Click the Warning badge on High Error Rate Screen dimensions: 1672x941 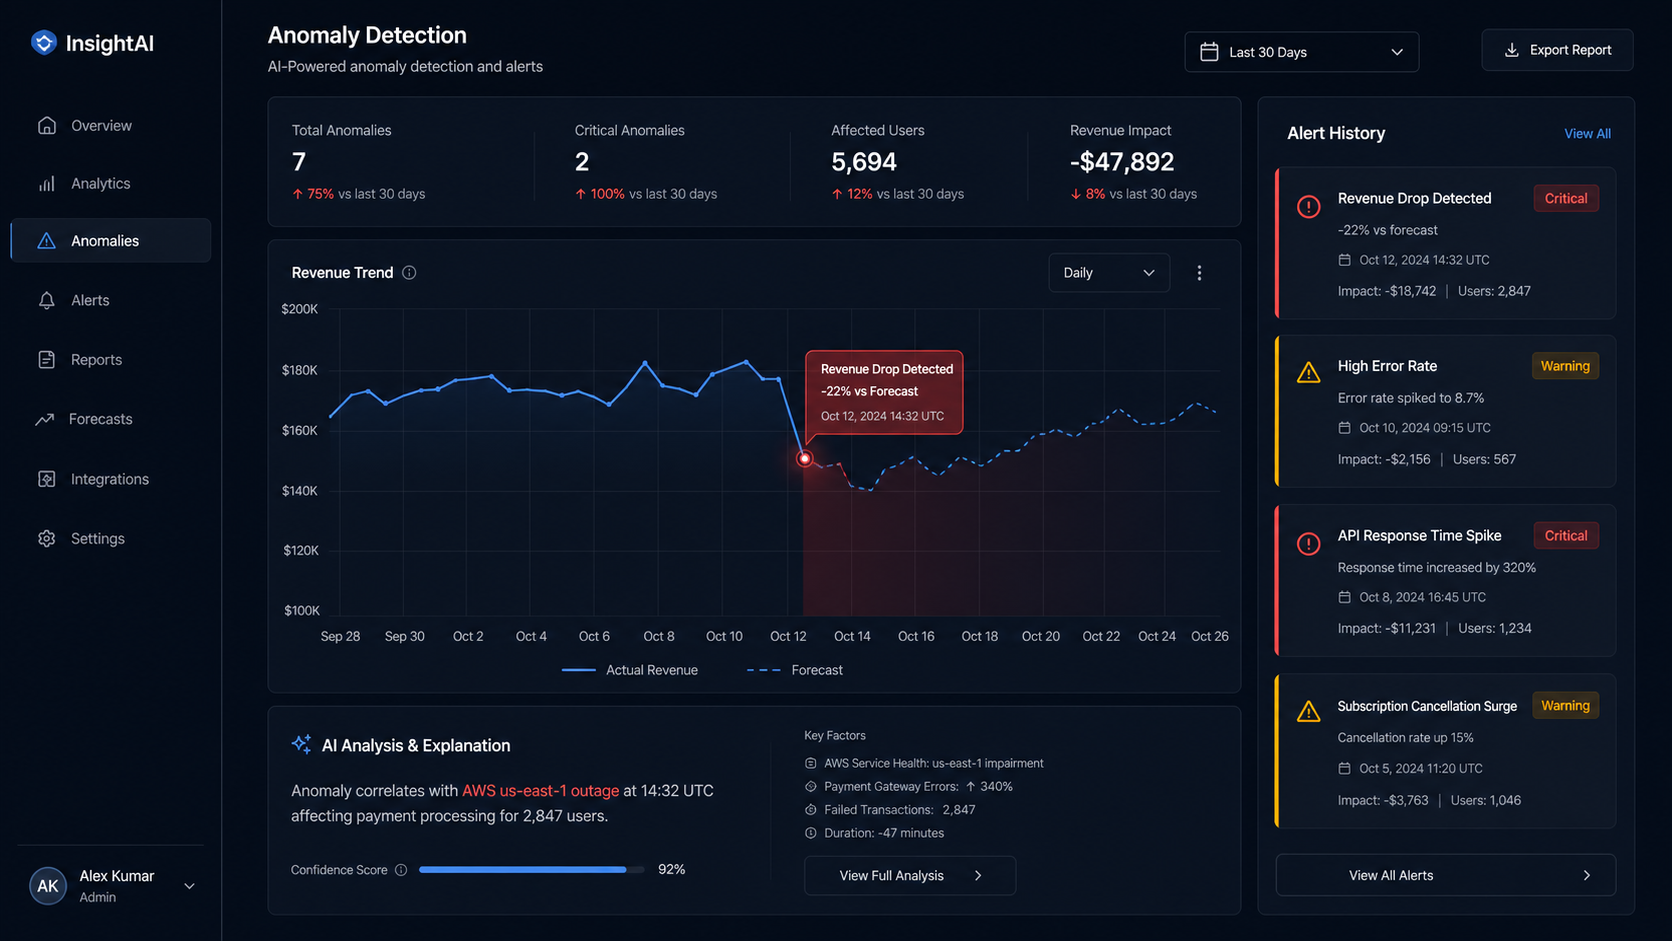1565,366
